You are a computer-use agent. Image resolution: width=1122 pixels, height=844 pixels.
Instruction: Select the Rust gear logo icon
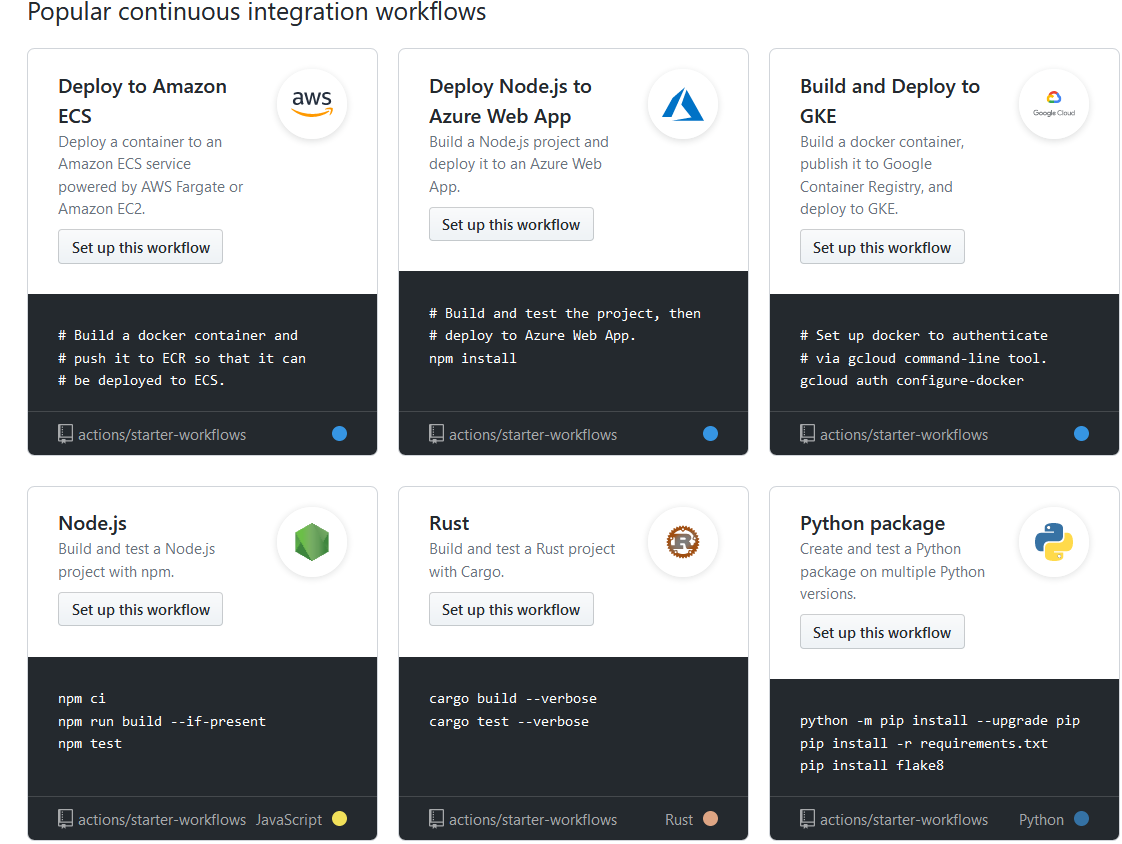[683, 541]
